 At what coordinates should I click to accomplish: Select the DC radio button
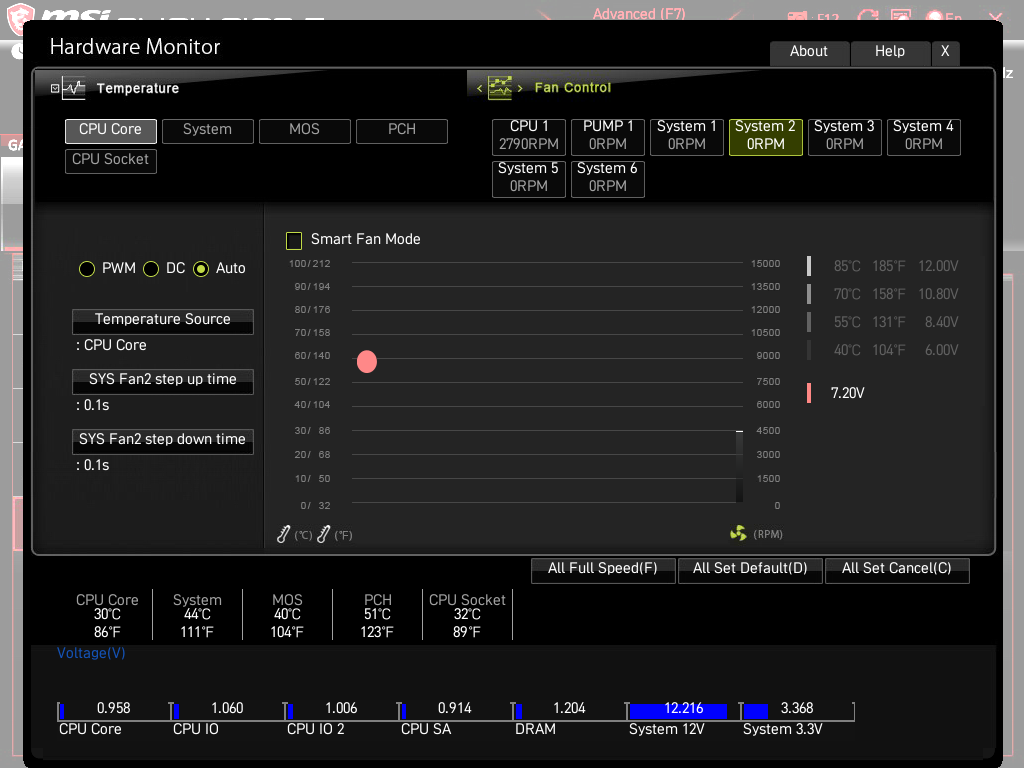pyautogui.click(x=151, y=269)
